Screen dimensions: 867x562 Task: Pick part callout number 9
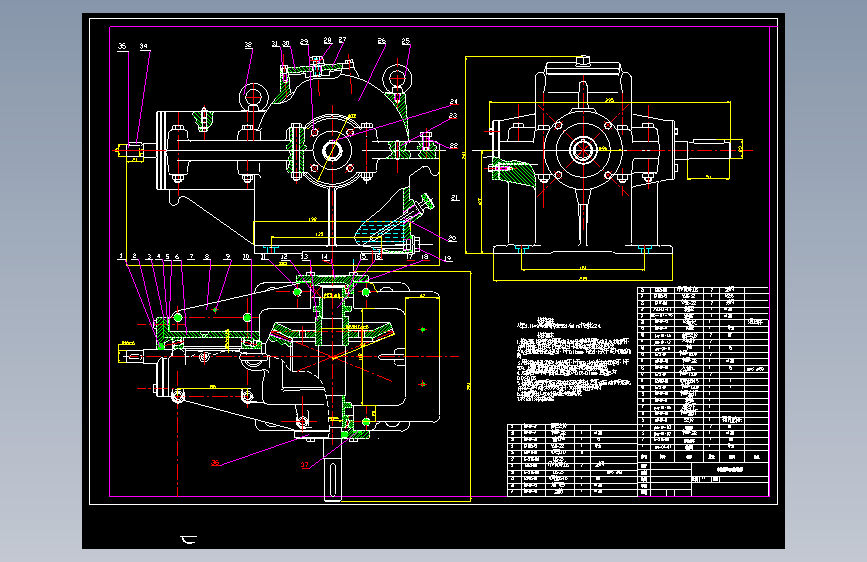(x=227, y=257)
